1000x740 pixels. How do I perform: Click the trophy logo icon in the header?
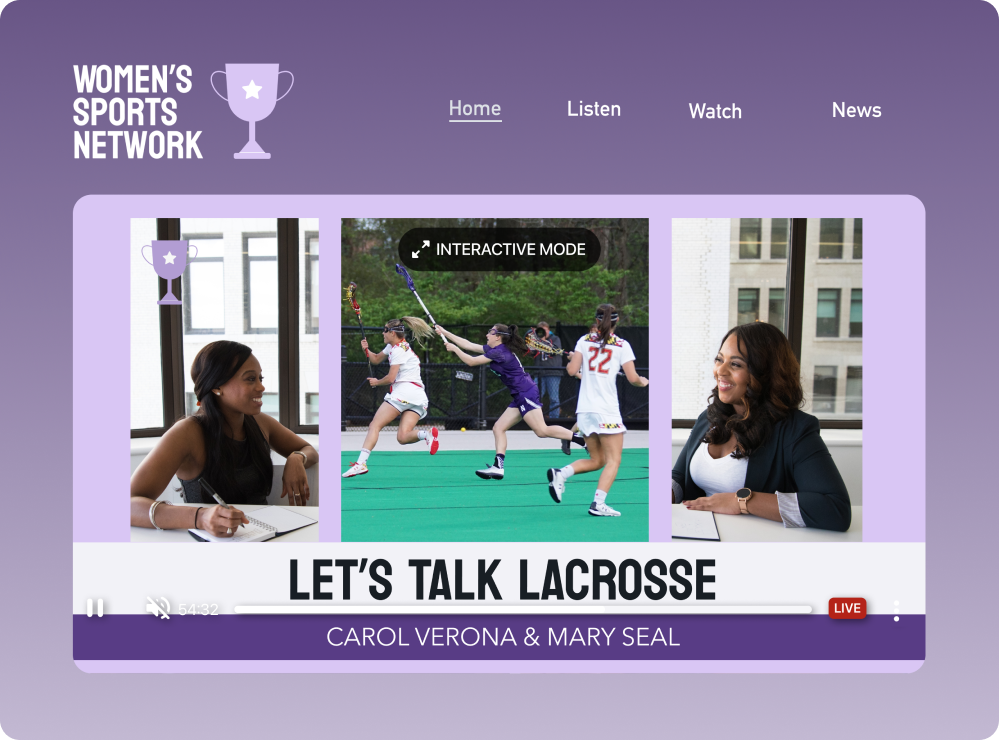click(x=252, y=109)
